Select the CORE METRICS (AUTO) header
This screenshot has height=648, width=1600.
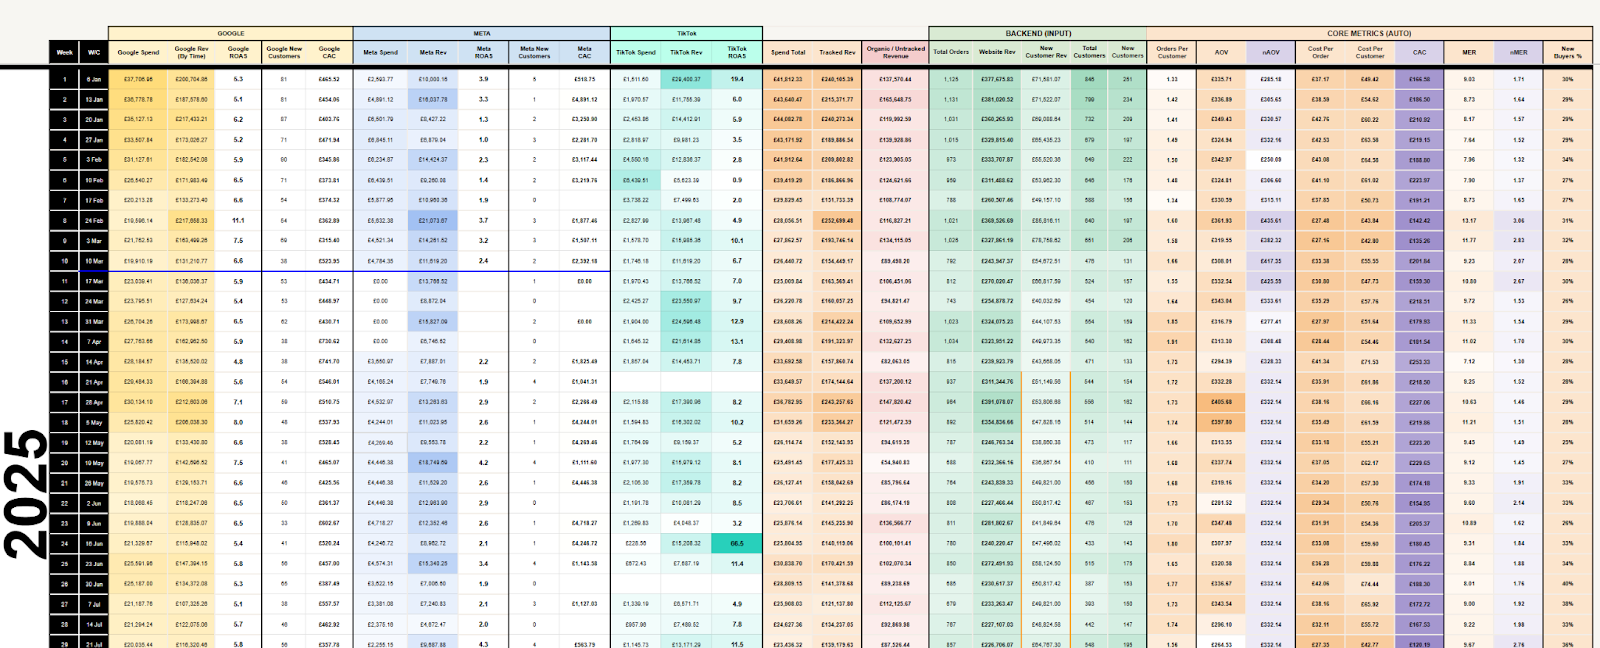point(1369,33)
